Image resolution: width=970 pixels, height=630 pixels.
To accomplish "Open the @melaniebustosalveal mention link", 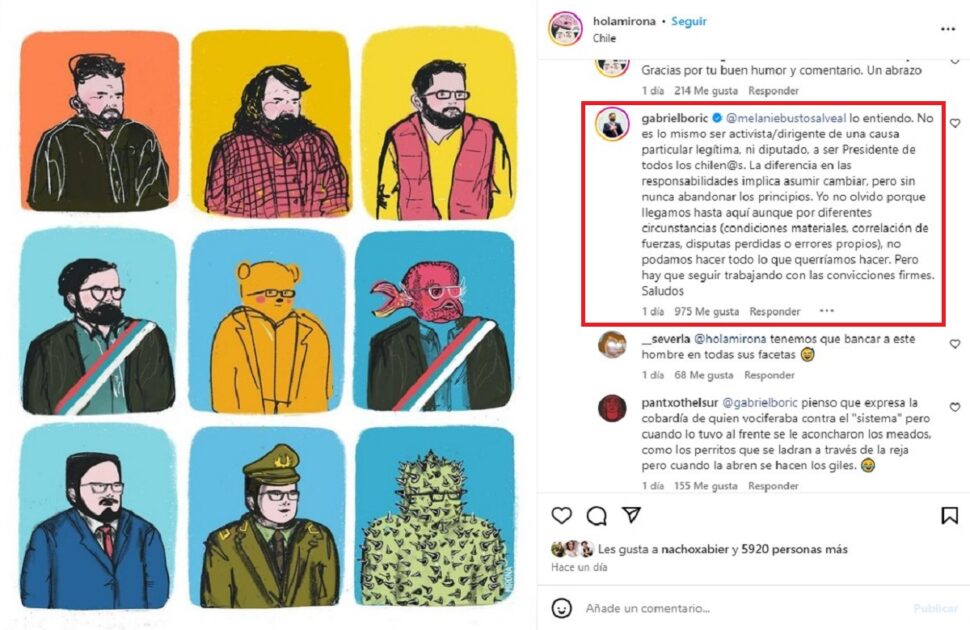I will (x=784, y=118).
